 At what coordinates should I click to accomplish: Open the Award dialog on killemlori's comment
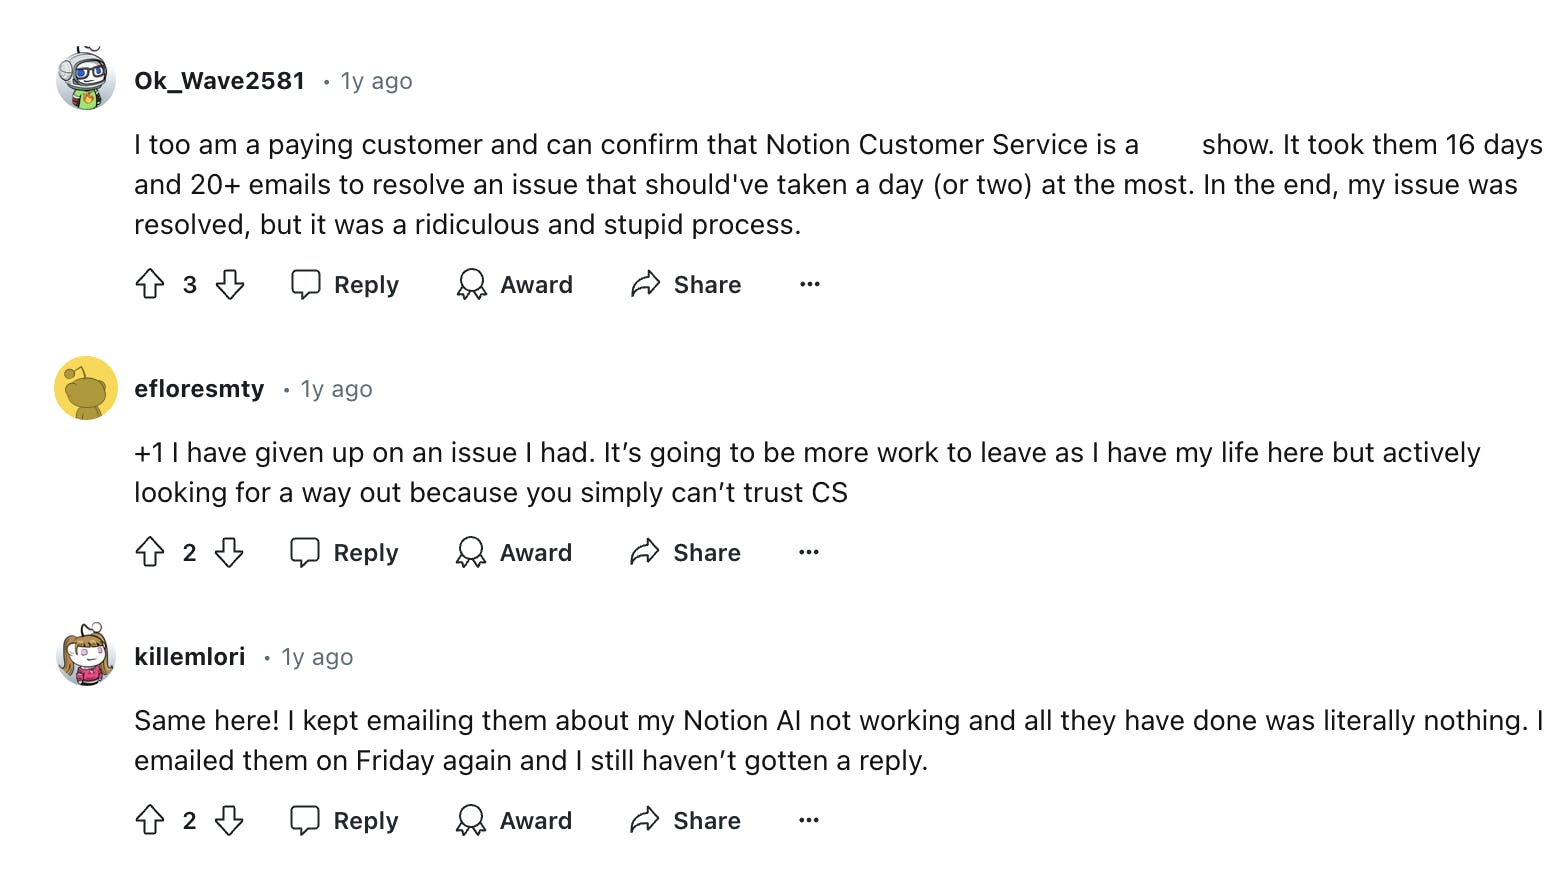[x=514, y=820]
